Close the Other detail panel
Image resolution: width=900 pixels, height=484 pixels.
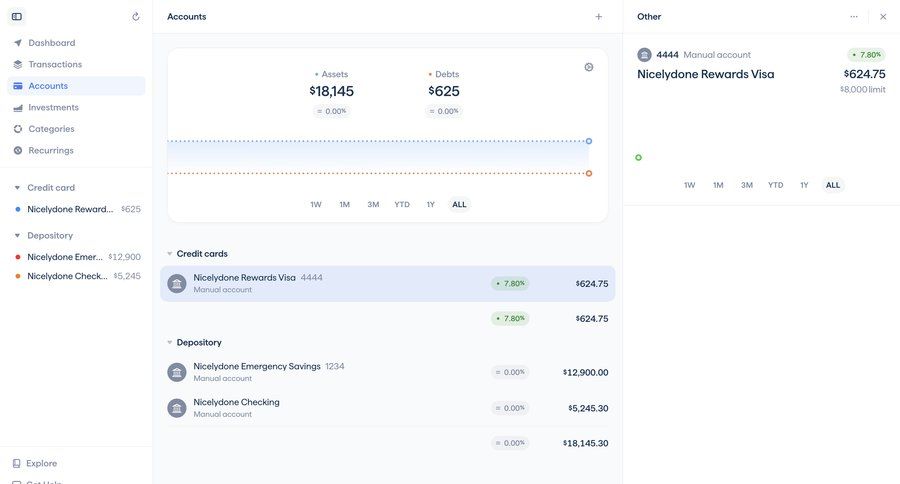pos(883,17)
